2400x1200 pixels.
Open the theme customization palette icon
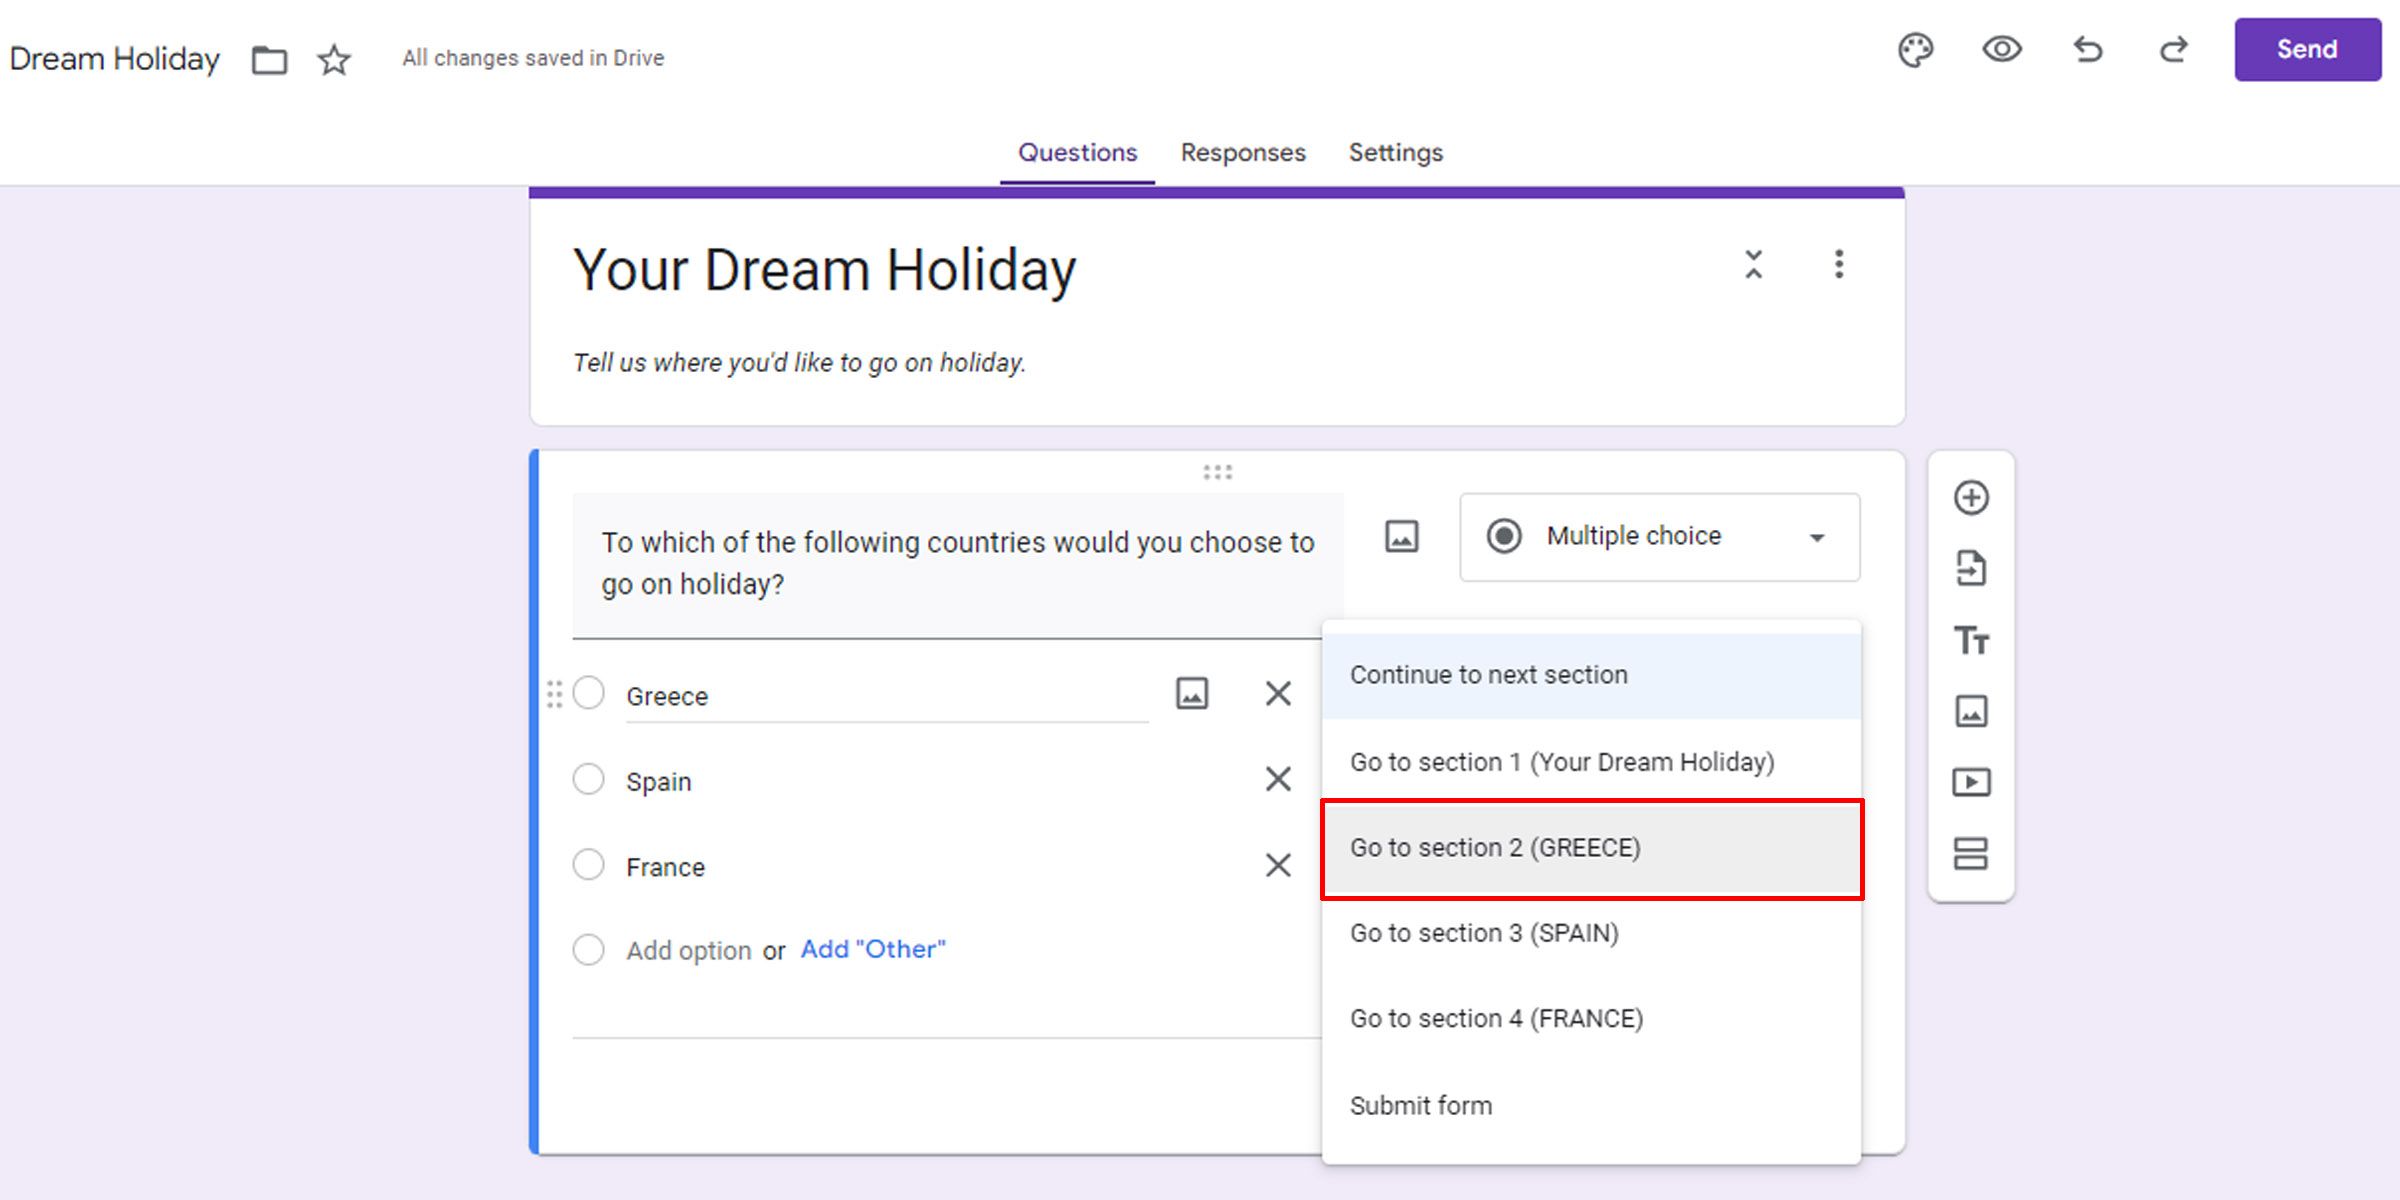pos(1915,51)
